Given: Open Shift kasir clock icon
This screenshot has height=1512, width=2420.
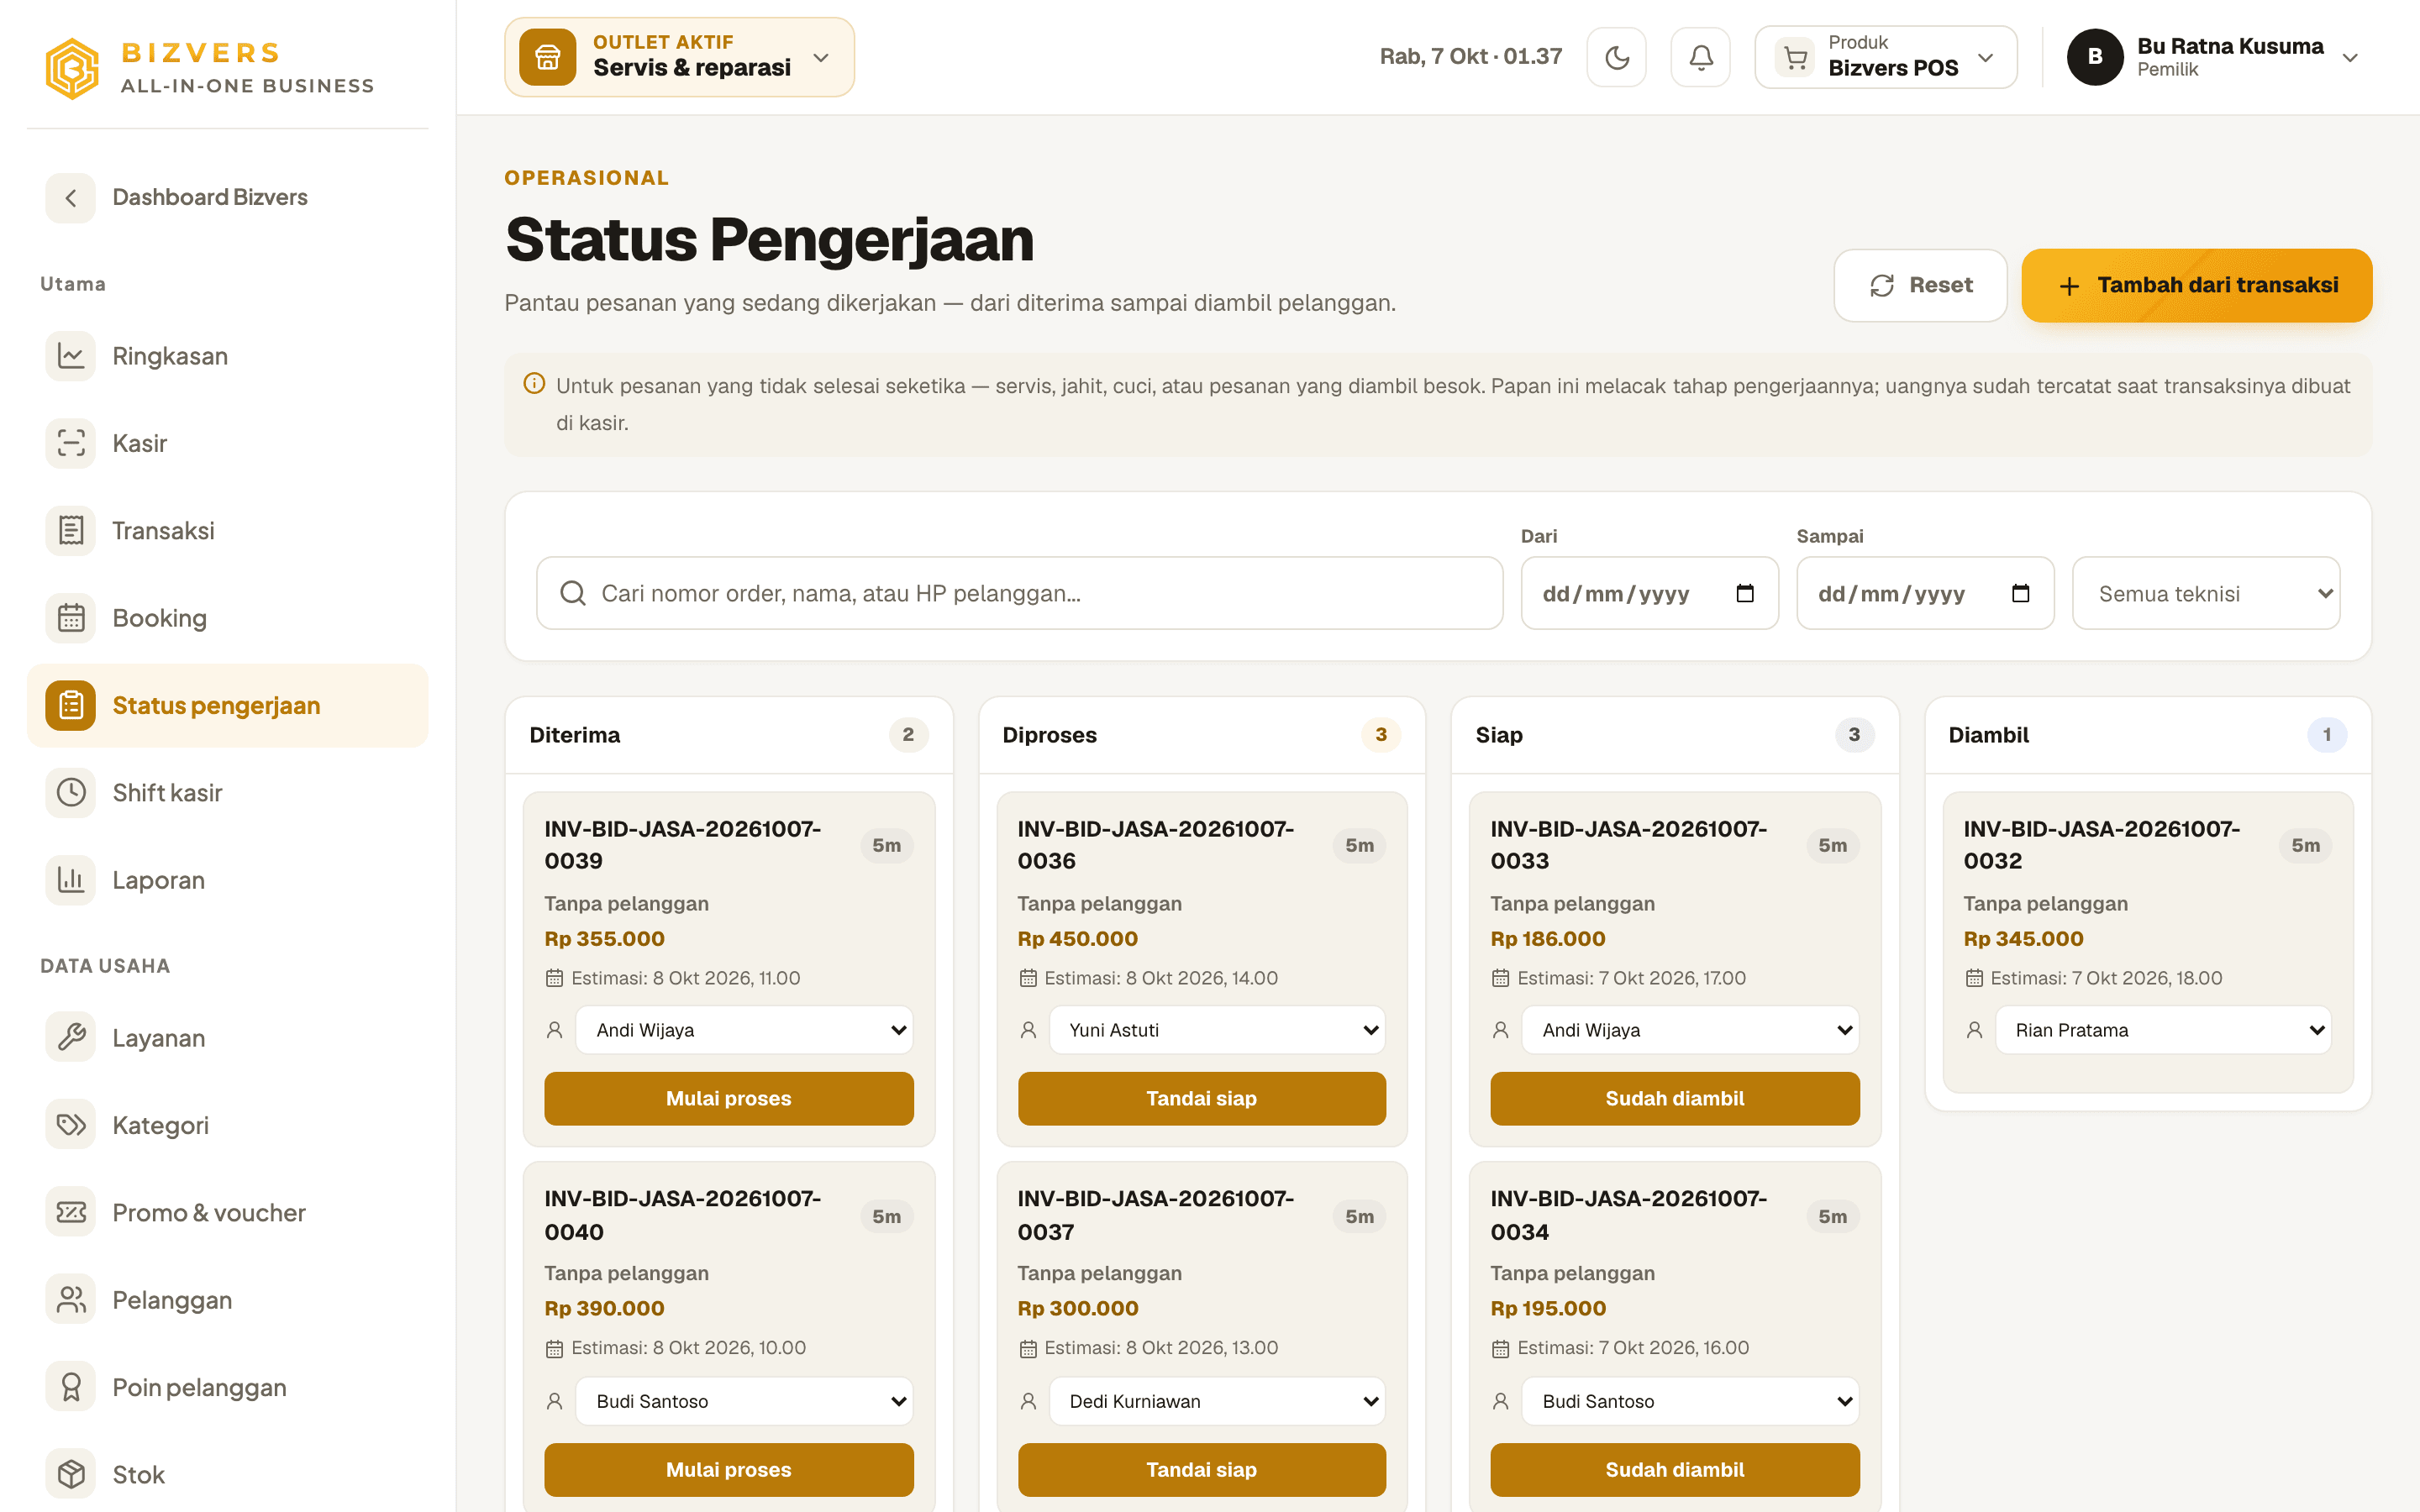Looking at the screenshot, I should click(71, 793).
